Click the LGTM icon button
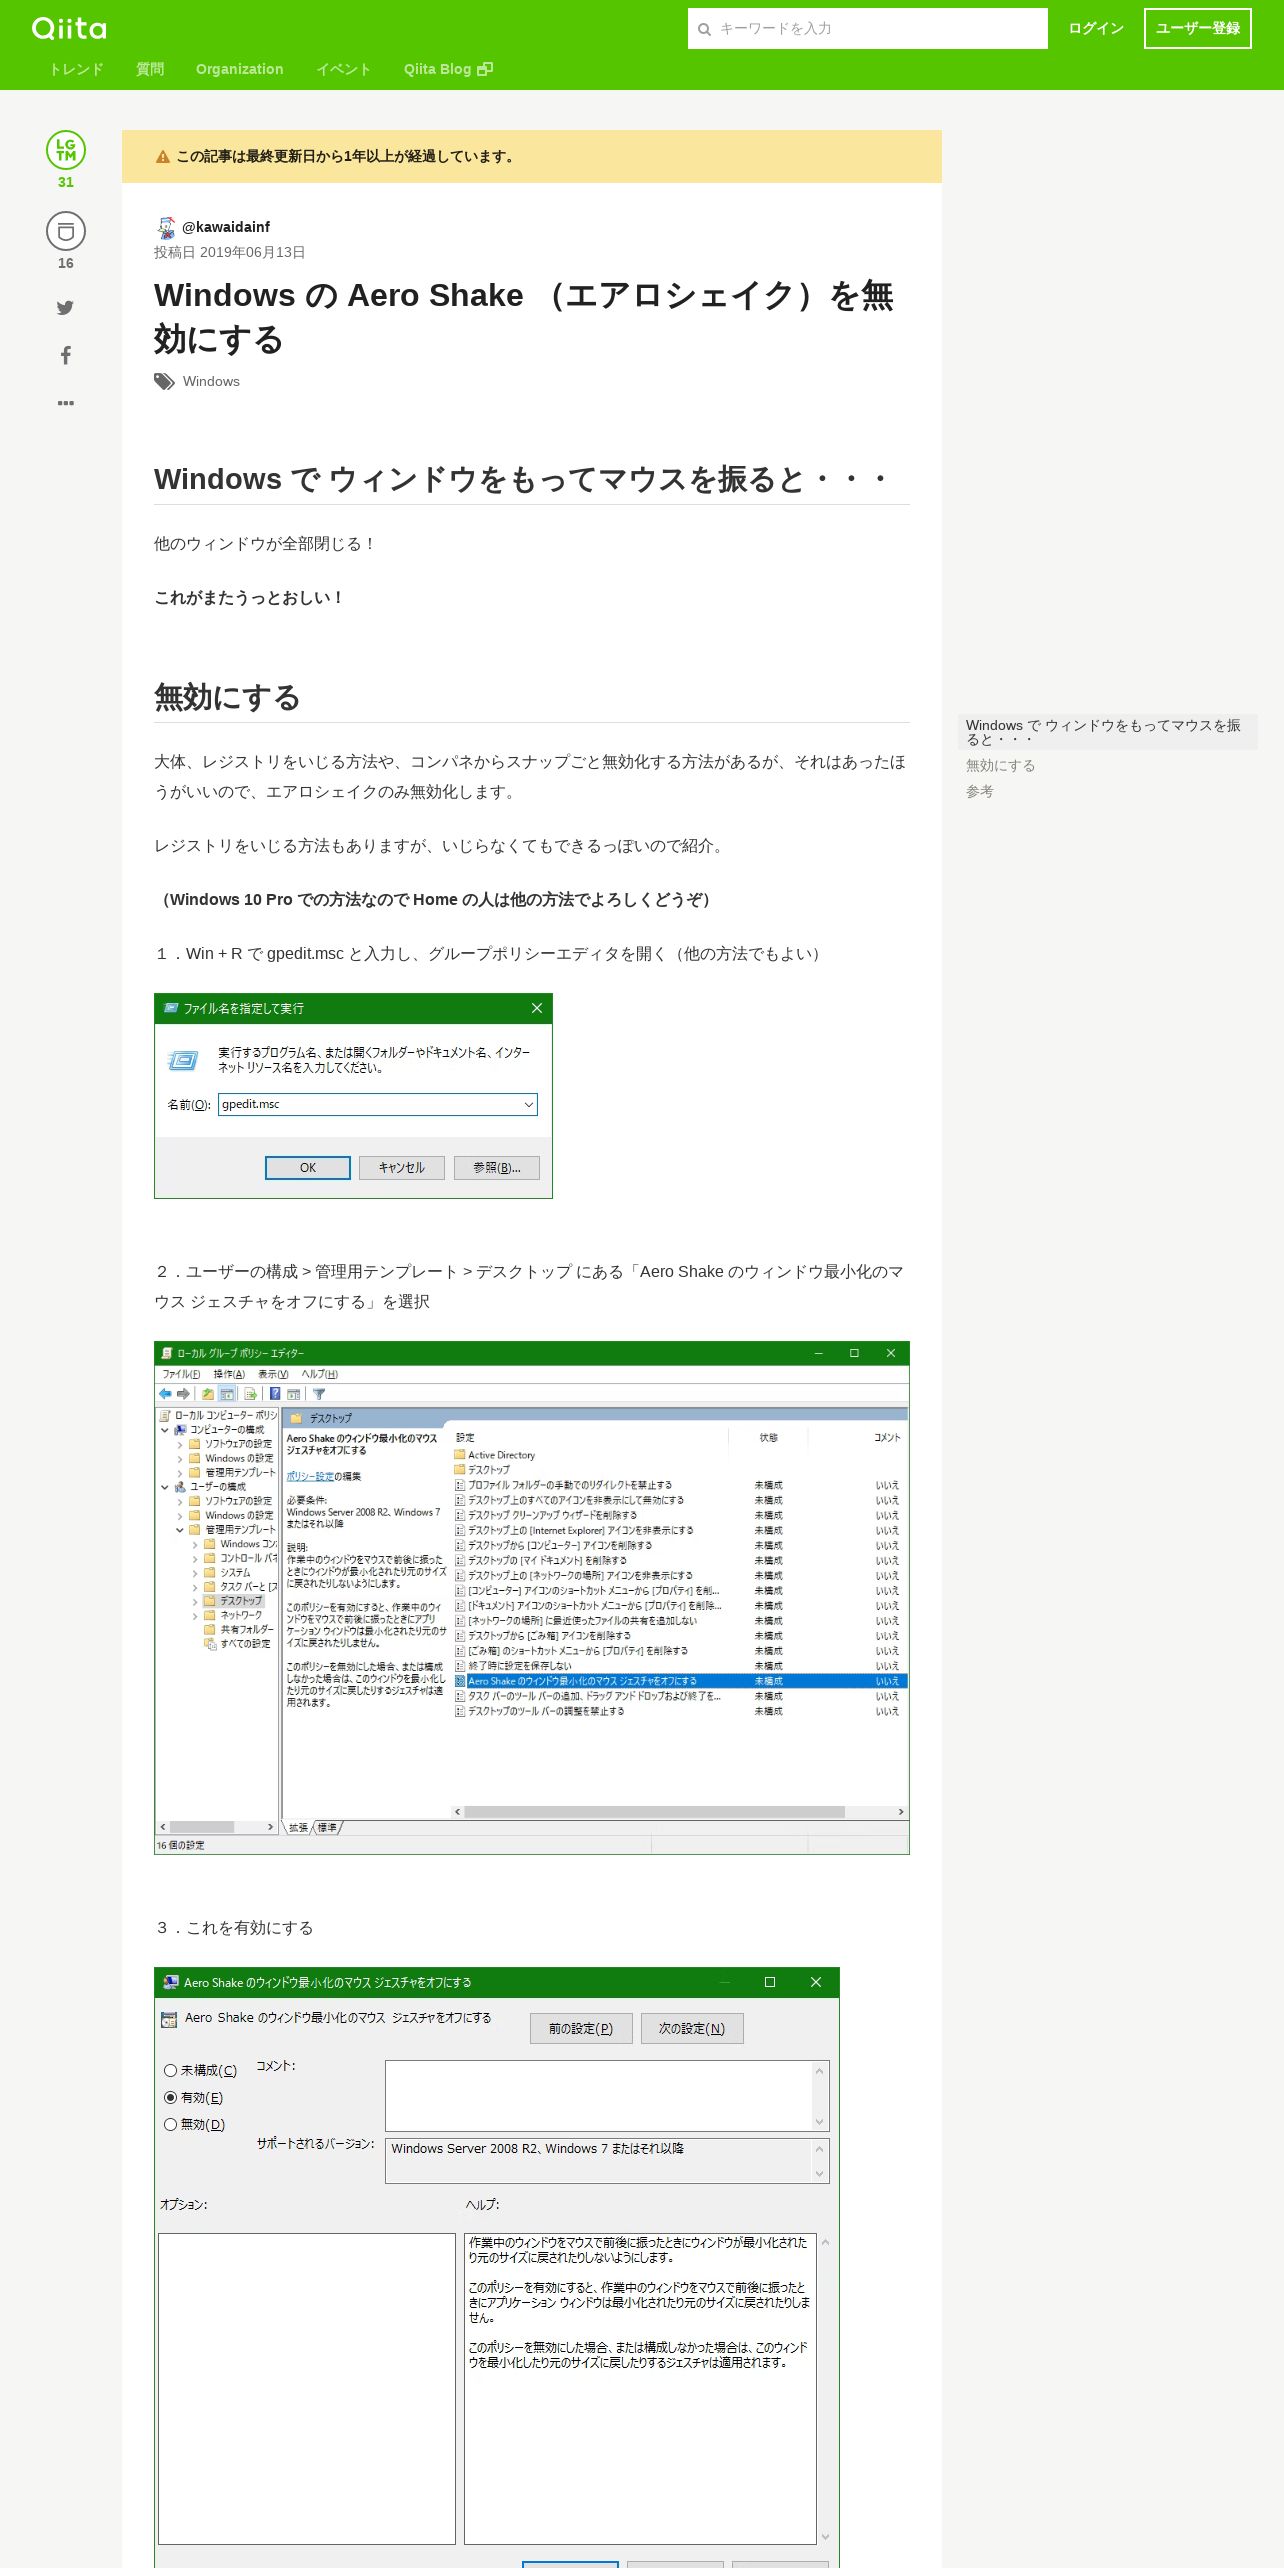This screenshot has width=1284, height=2568. click(x=66, y=150)
